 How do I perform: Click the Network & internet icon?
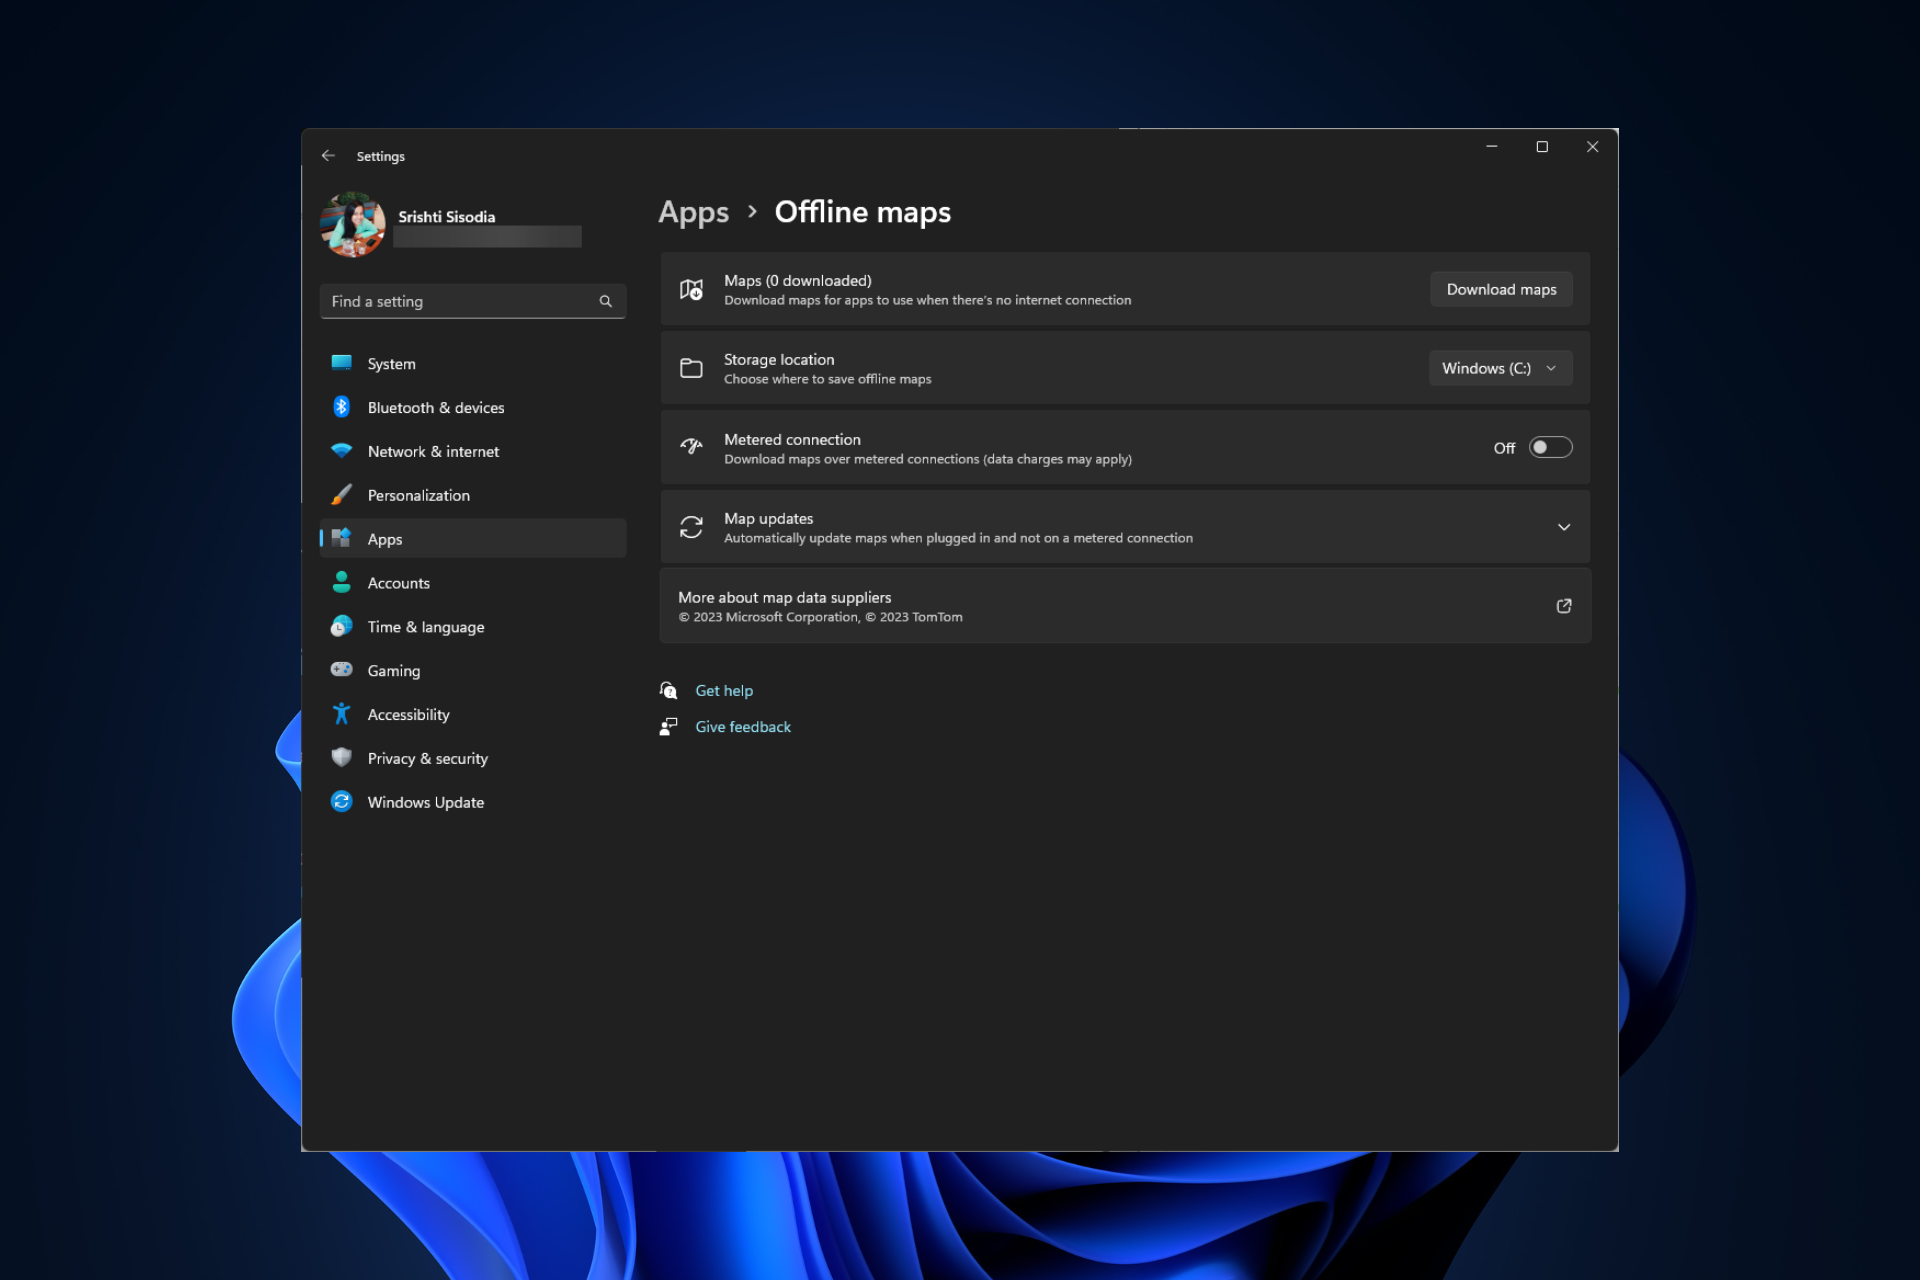click(x=341, y=451)
